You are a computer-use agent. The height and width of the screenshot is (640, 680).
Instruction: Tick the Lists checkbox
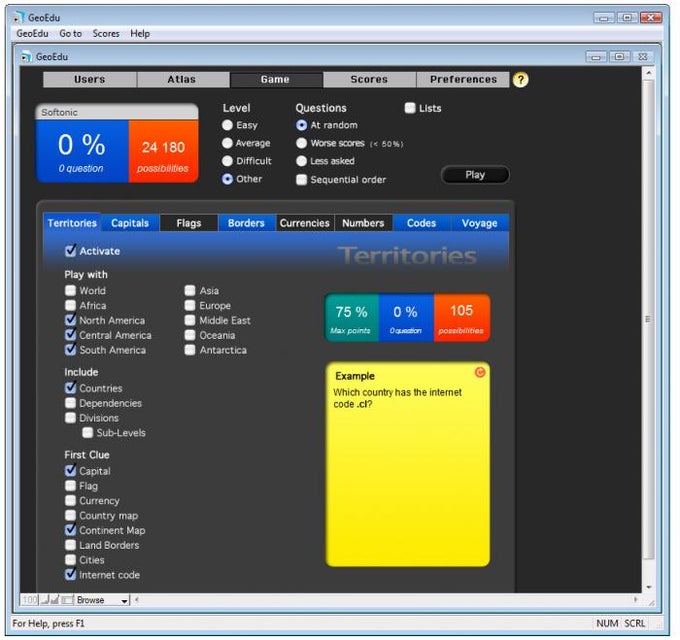coord(410,108)
